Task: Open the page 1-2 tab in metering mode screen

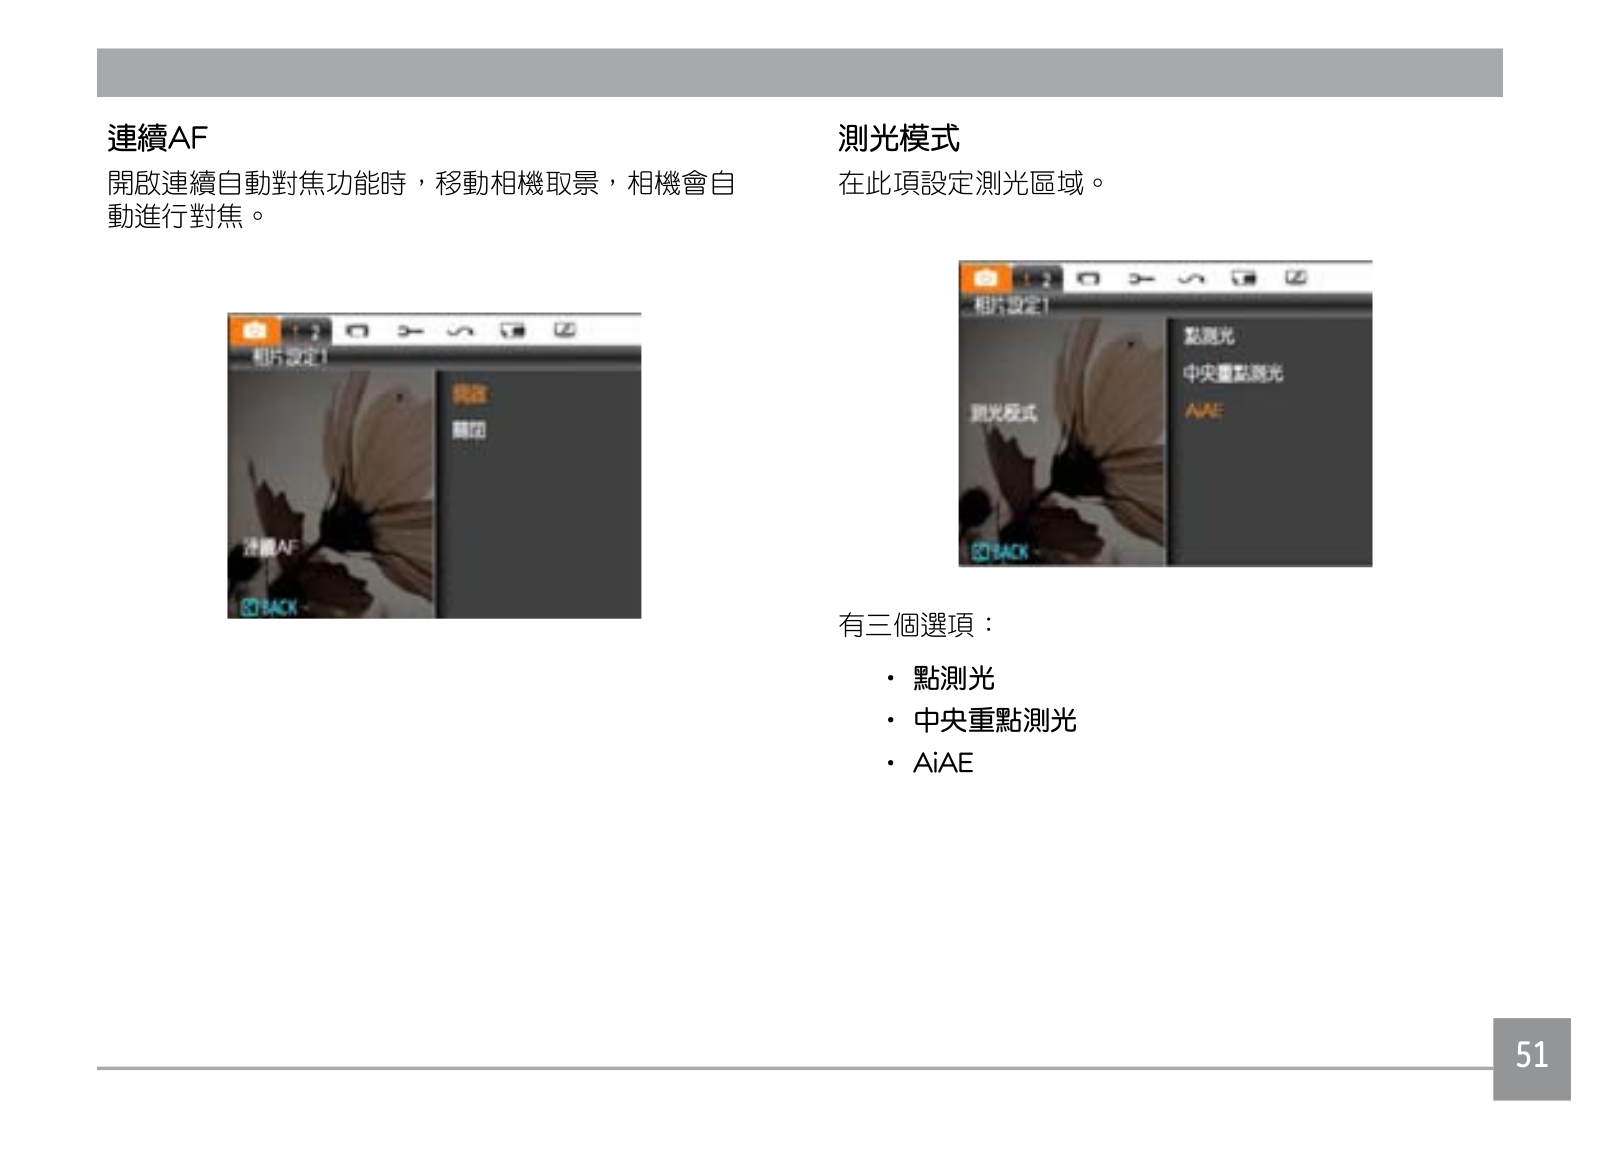Action: coord(1037,279)
